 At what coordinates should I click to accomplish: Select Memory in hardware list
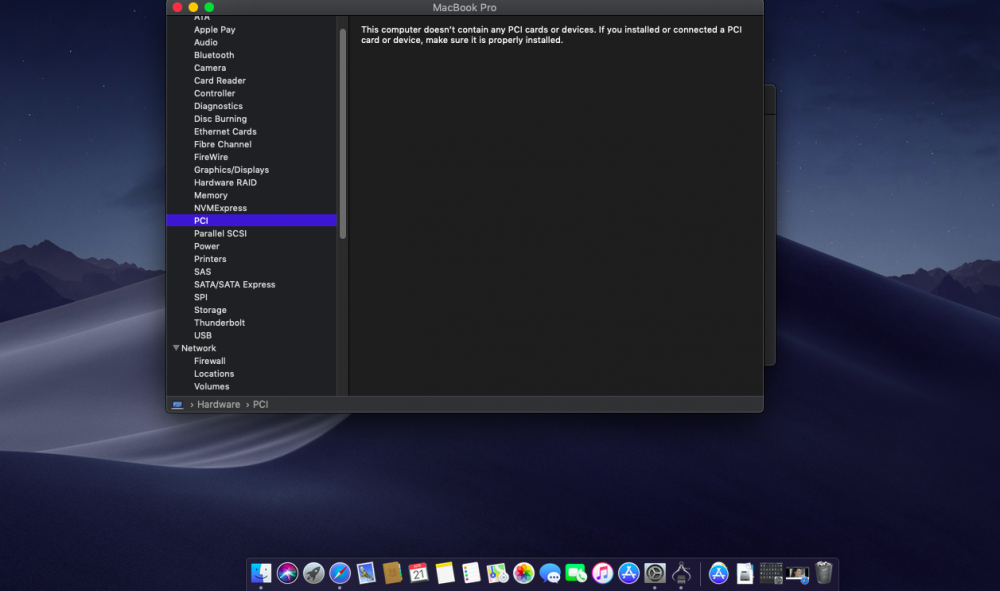(211, 195)
